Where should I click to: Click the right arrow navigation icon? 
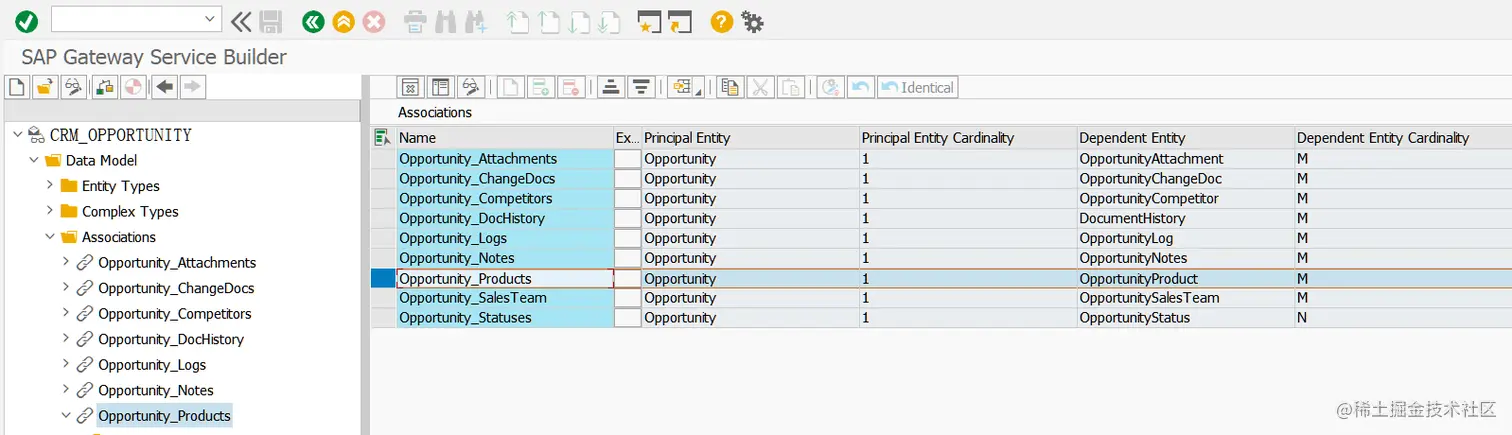coord(193,87)
